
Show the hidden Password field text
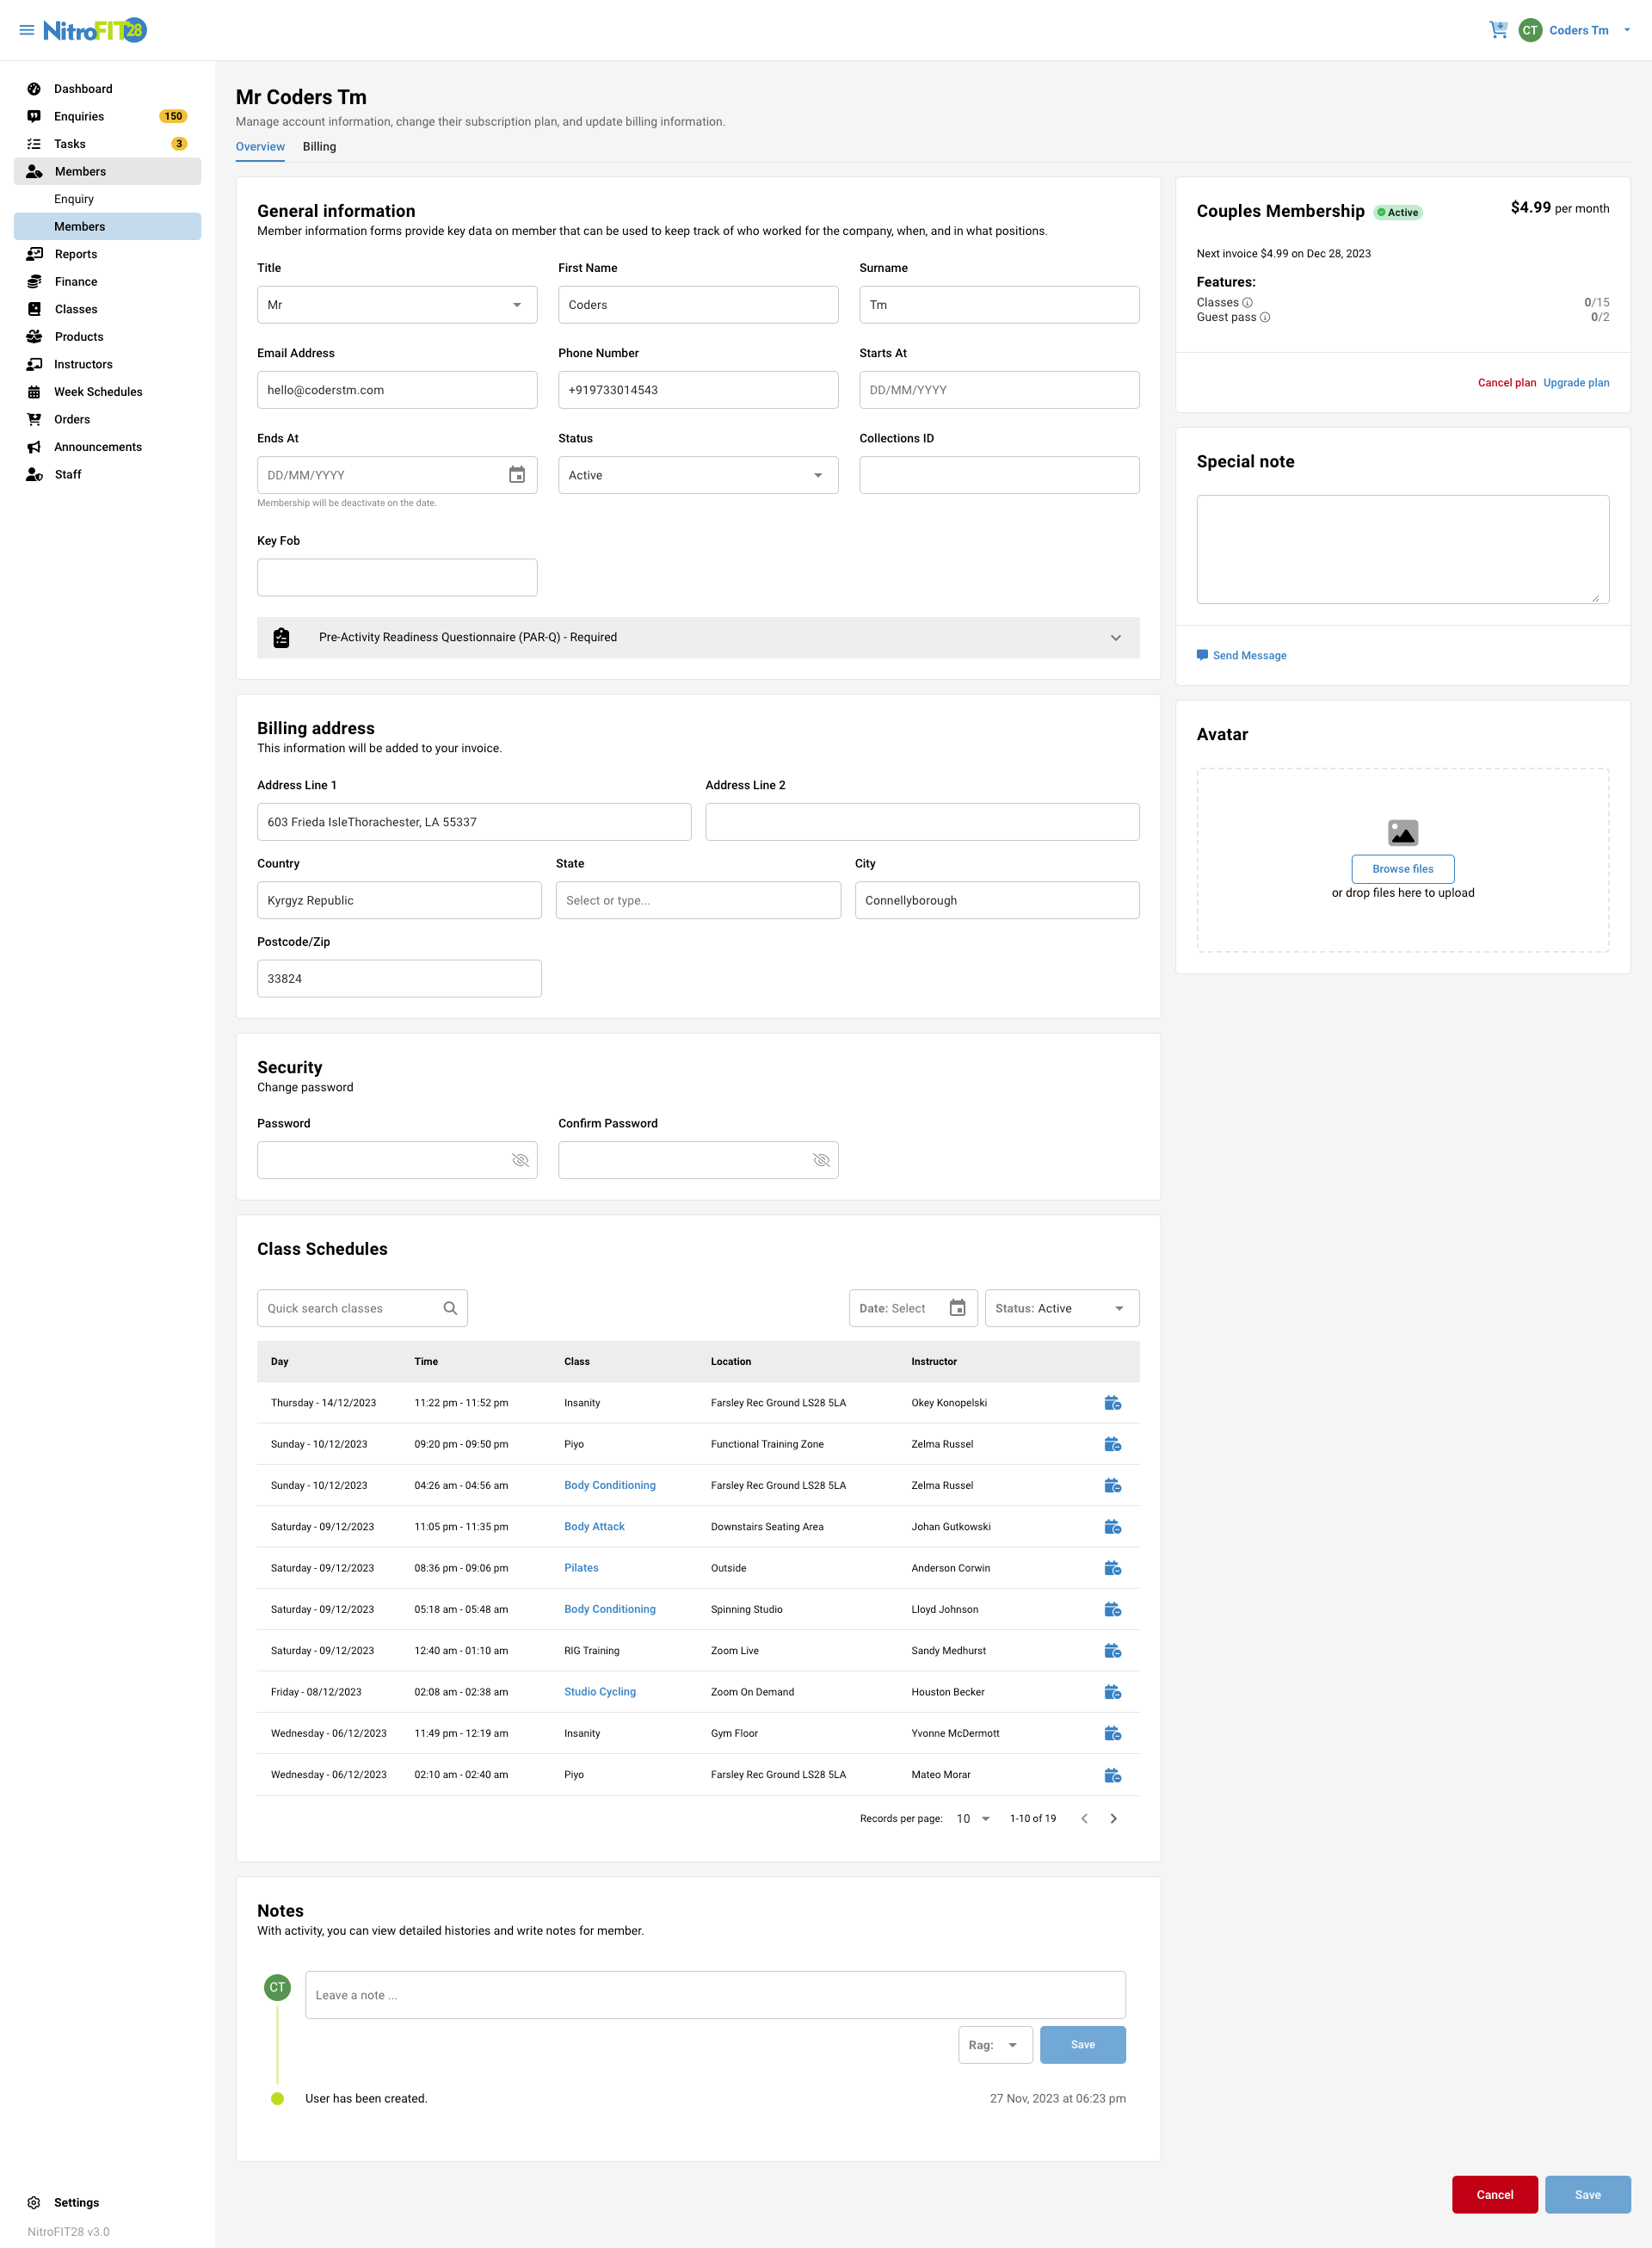click(520, 1160)
